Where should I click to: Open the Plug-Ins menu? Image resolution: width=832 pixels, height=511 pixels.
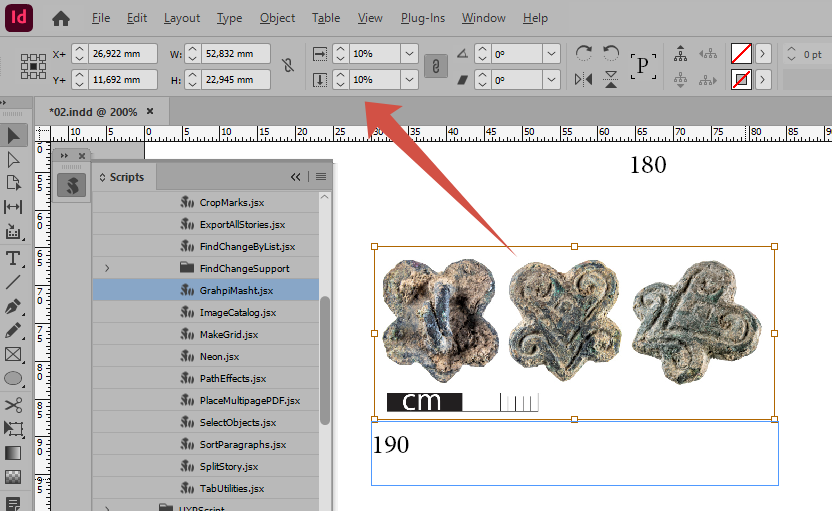click(423, 18)
